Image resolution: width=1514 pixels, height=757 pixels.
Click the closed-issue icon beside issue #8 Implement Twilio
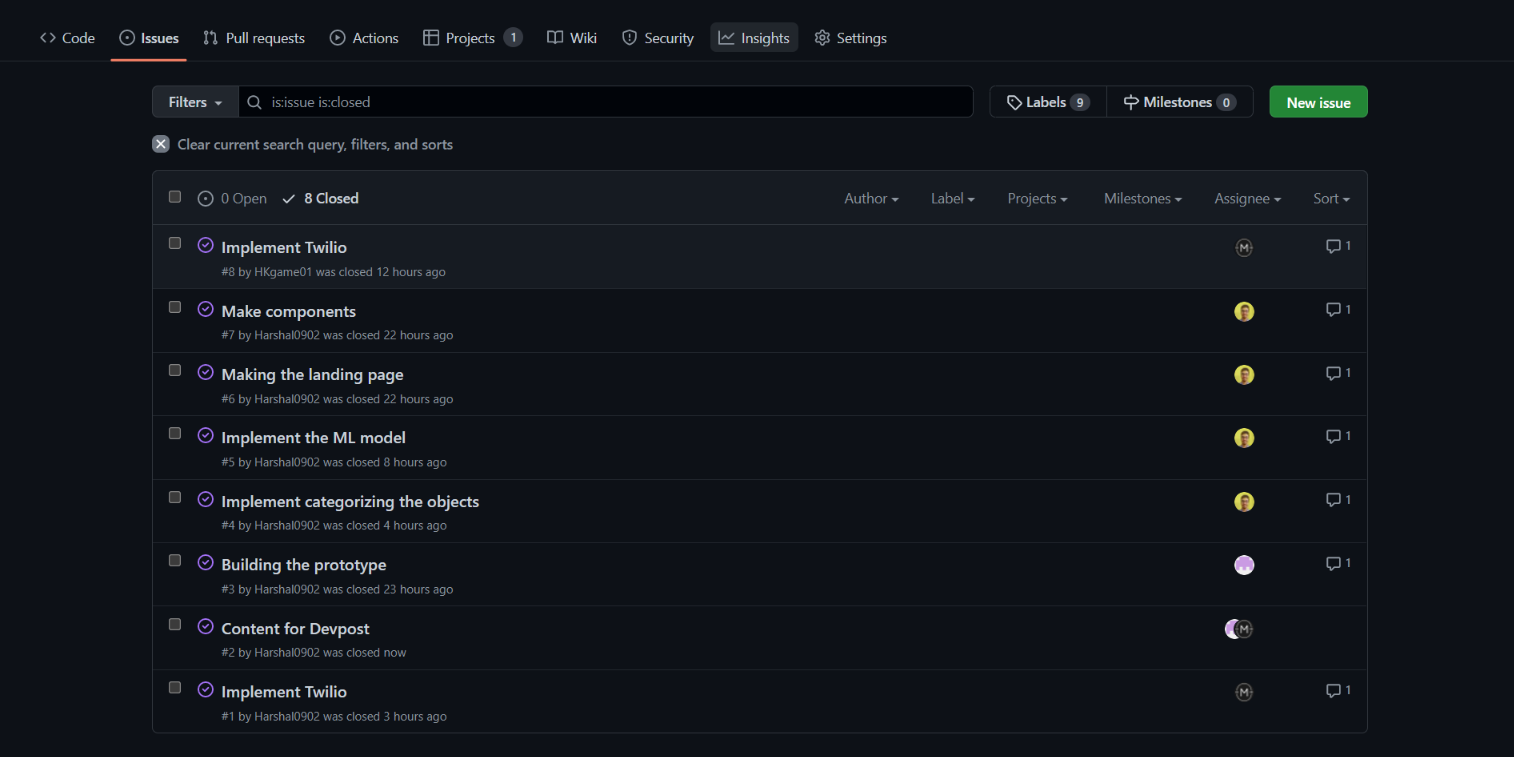tap(205, 245)
